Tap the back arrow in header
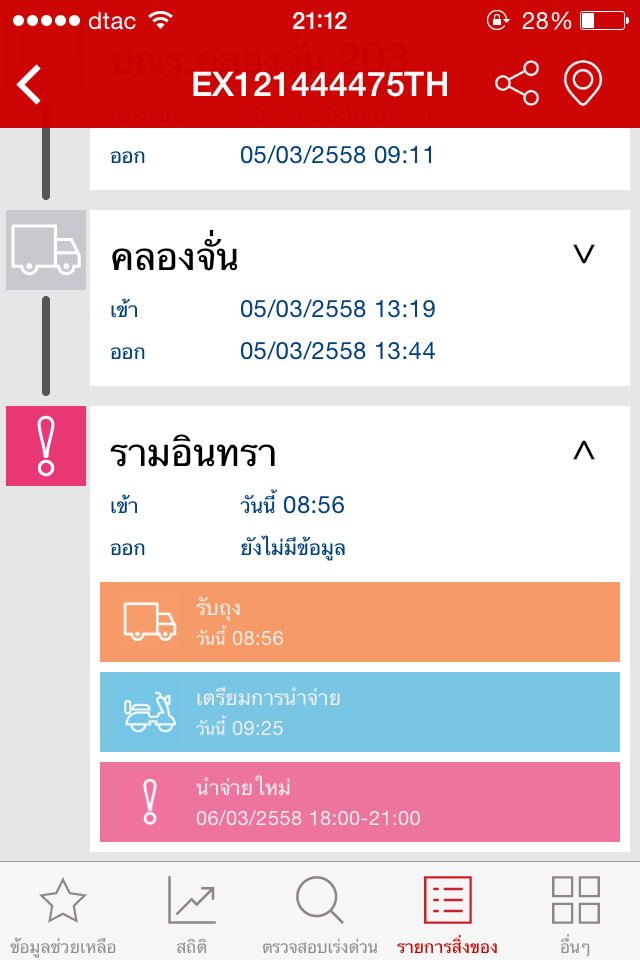This screenshot has height=960, width=640. (30, 85)
